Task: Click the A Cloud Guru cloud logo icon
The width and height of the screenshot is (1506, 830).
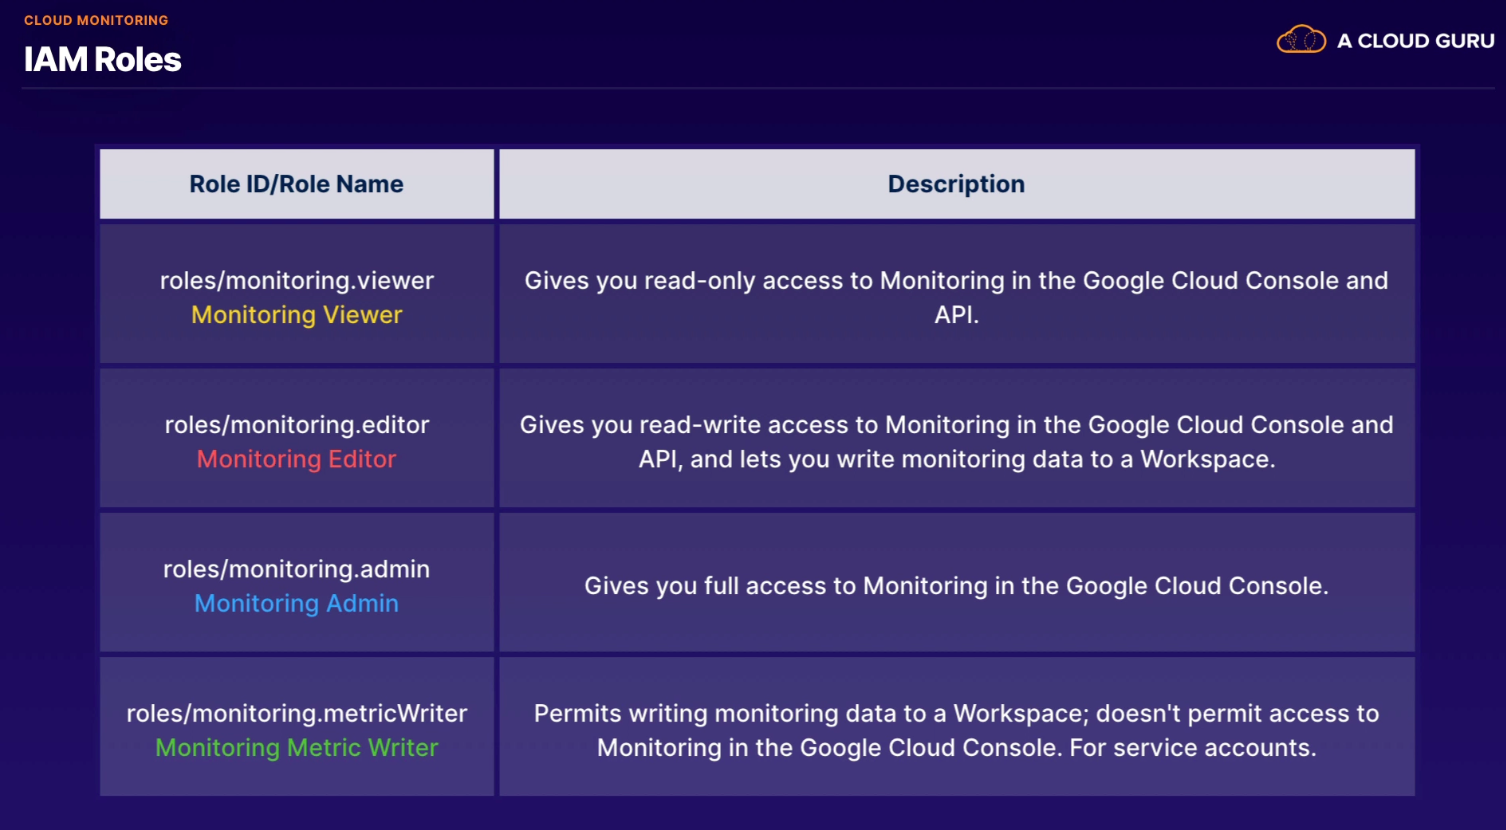Action: 1301,40
